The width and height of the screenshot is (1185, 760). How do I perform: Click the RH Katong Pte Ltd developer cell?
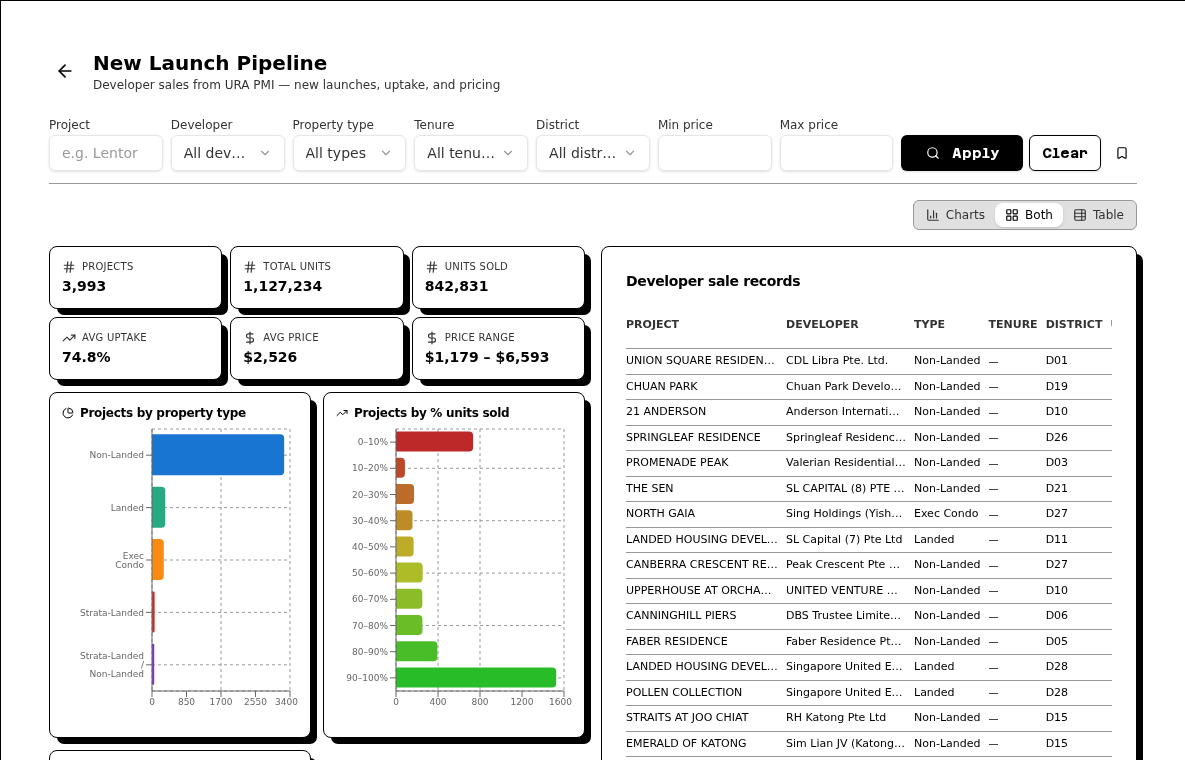[x=835, y=718]
